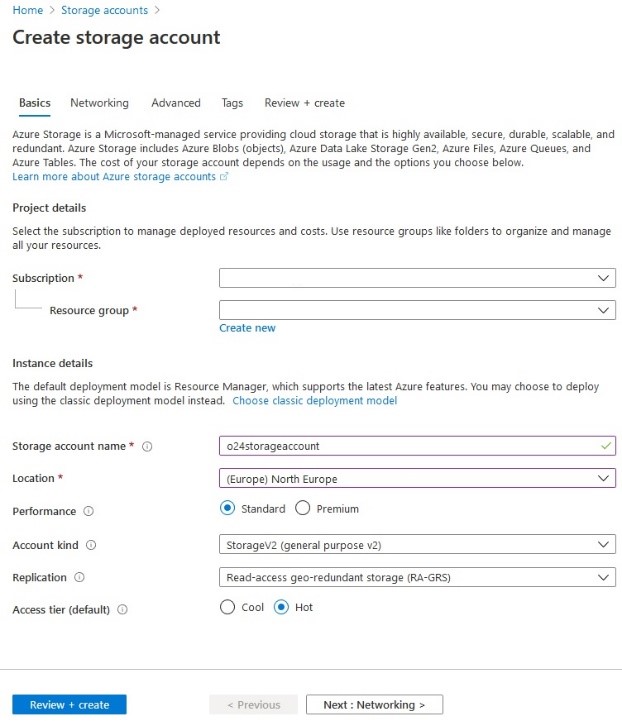The image size is (622, 721).
Task: Select the Standard performance option
Action: click(228, 509)
